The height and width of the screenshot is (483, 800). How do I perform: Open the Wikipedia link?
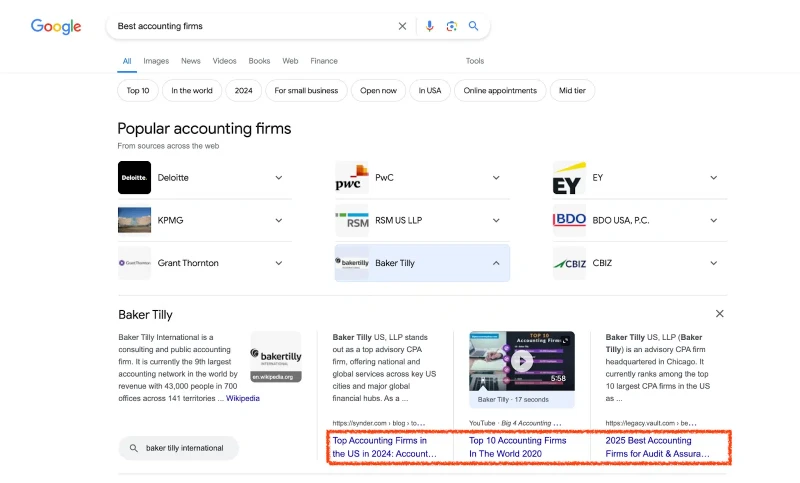pos(243,398)
